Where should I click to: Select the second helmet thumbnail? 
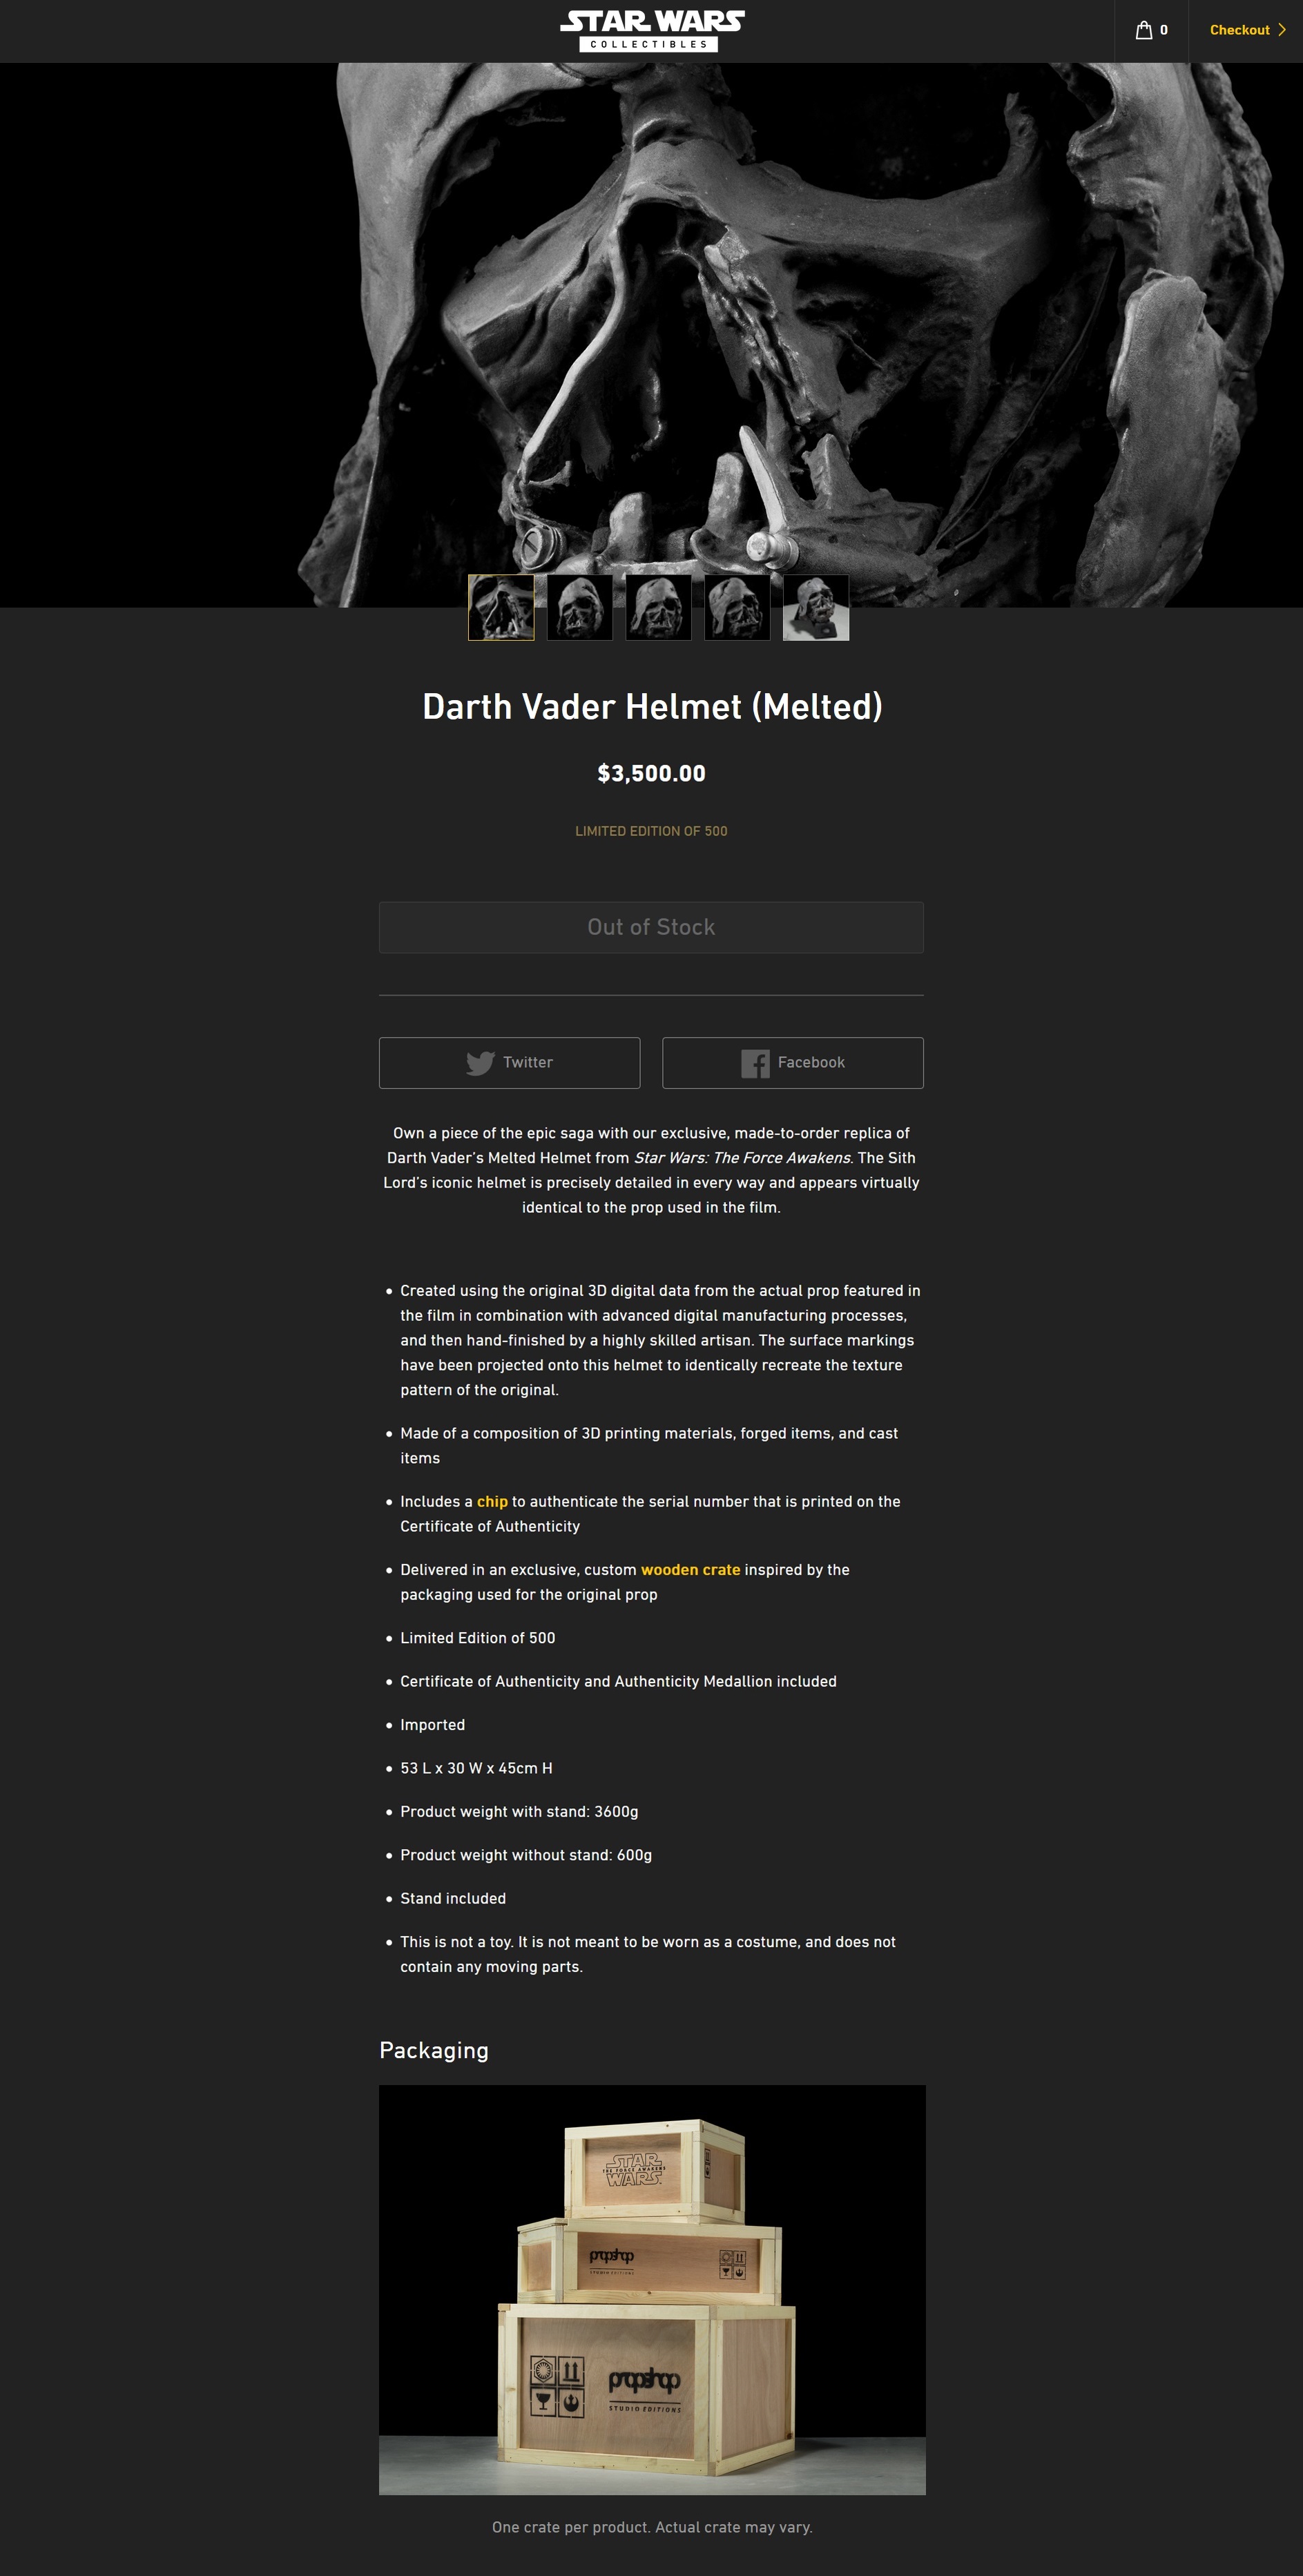click(x=580, y=607)
